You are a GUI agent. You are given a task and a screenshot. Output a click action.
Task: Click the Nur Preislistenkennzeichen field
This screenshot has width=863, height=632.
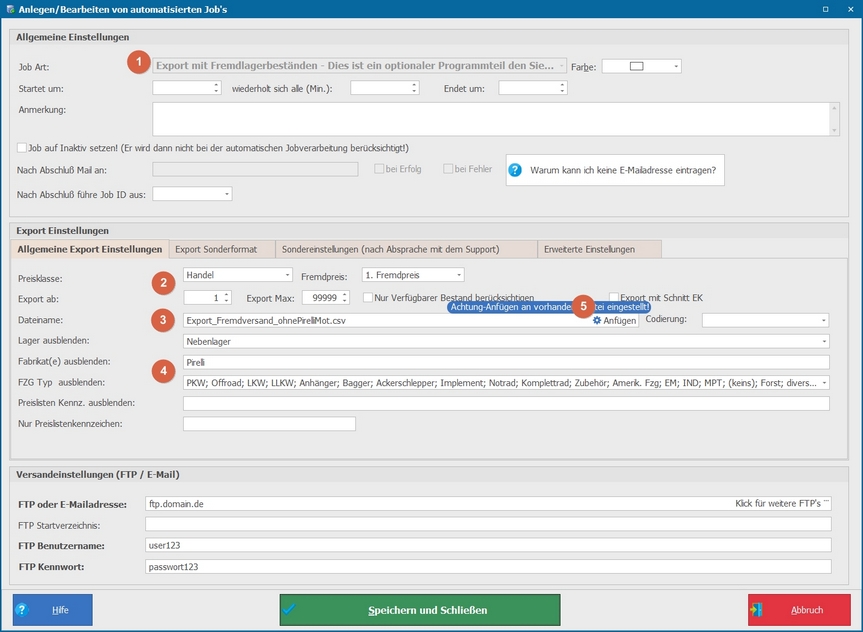click(269, 424)
